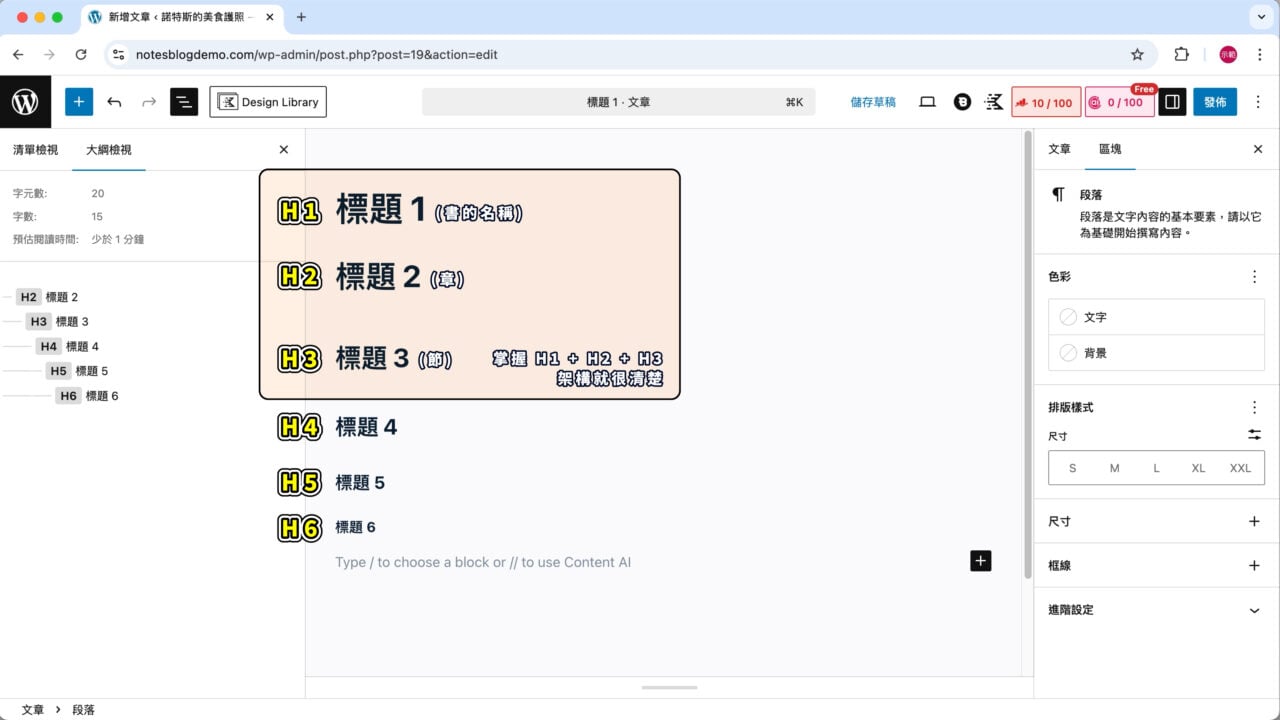The height and width of the screenshot is (720, 1280).
Task: Click the redo arrow icon
Action: 148,101
